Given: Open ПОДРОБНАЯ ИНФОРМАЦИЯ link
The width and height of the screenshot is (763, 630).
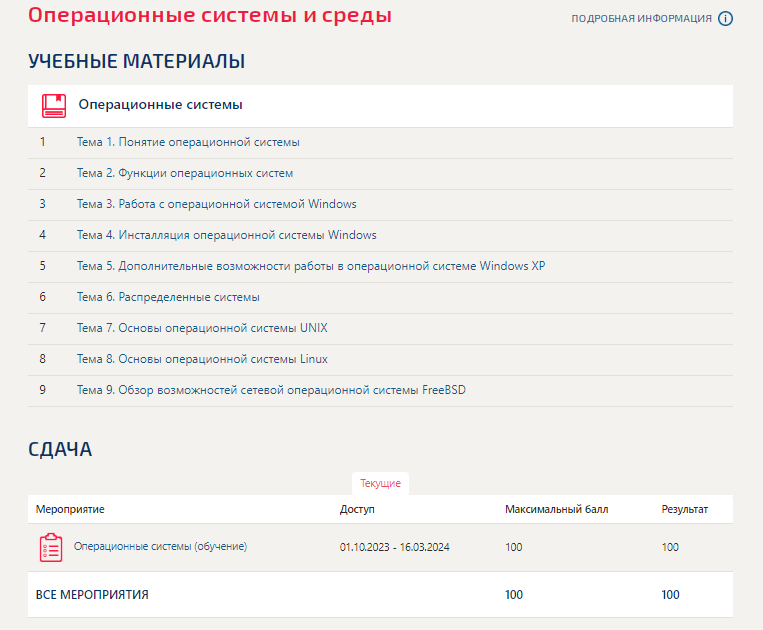Looking at the screenshot, I should pyautogui.click(x=641, y=18).
